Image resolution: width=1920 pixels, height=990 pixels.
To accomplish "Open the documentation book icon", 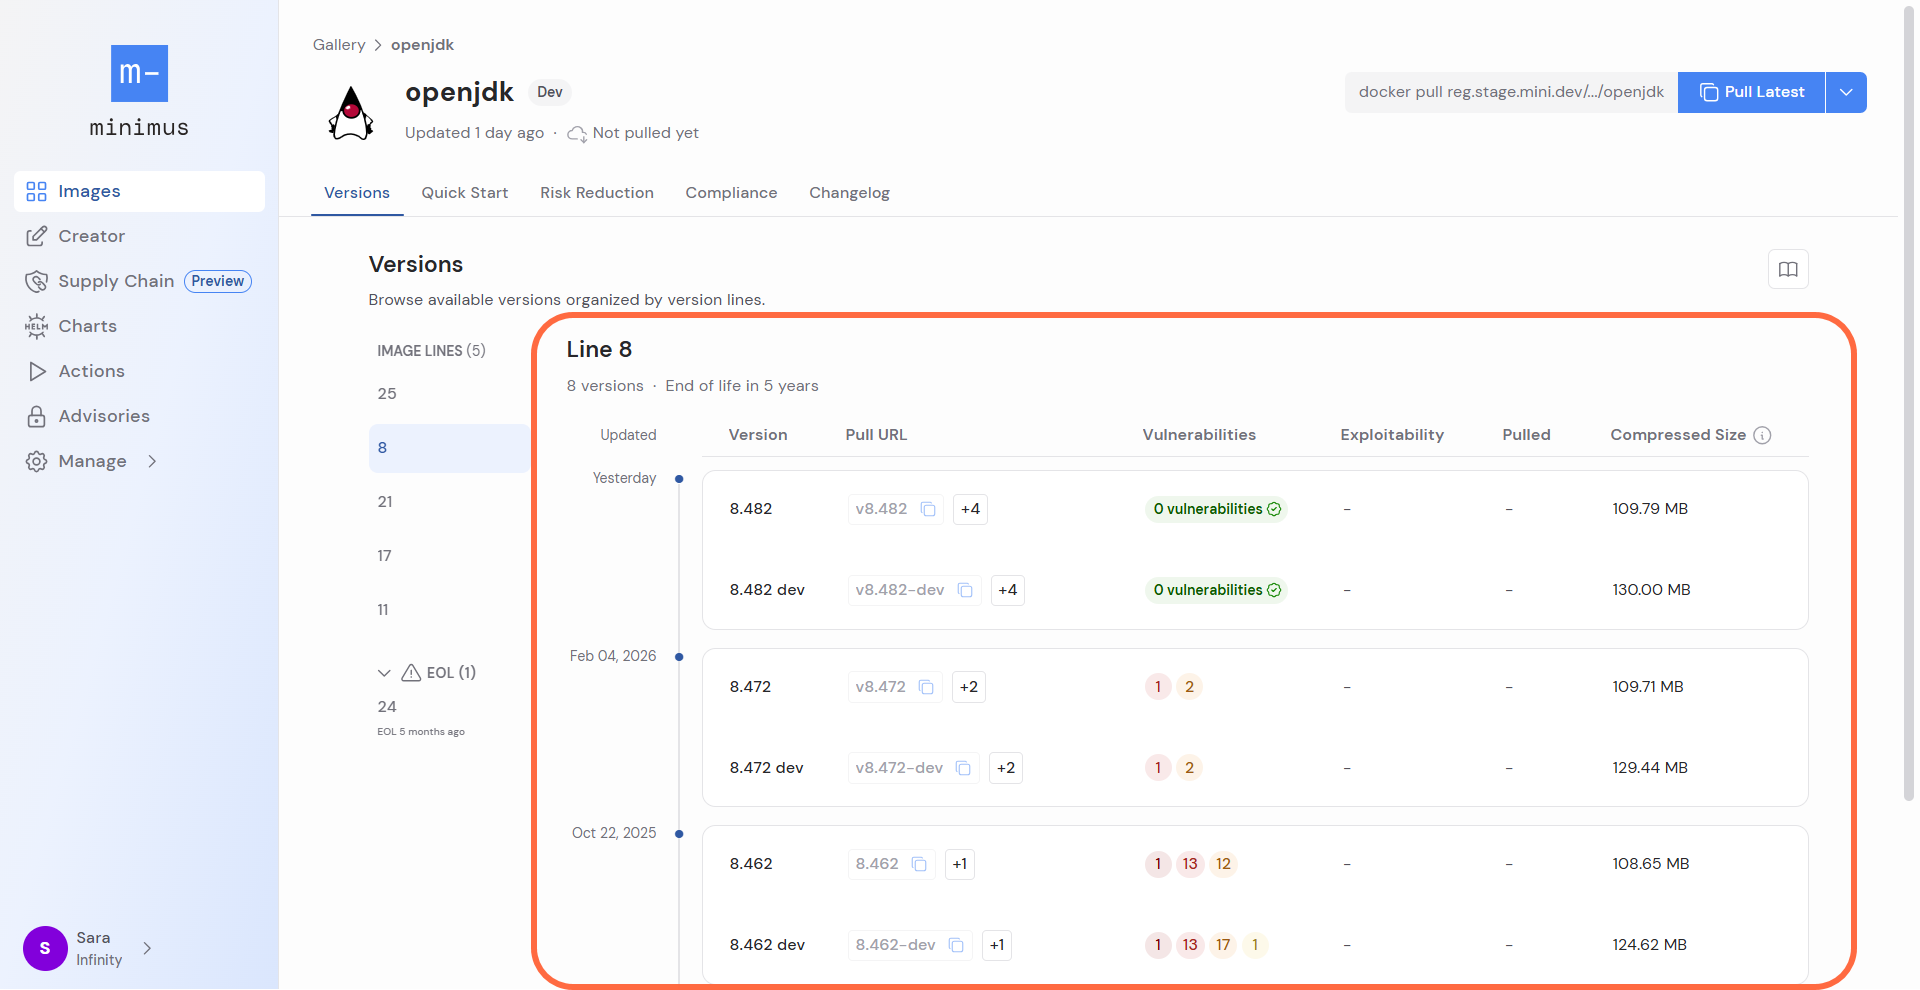I will 1788,269.
